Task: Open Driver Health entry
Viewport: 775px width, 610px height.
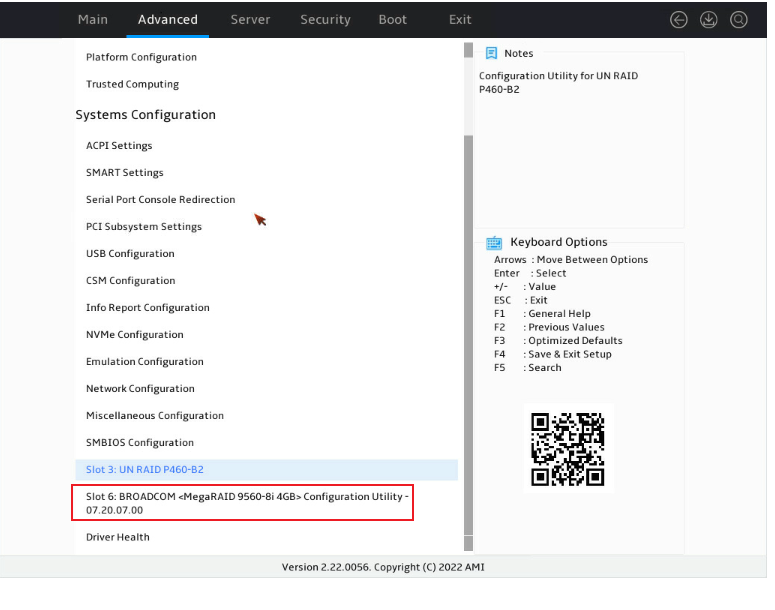Action: click(x=118, y=537)
